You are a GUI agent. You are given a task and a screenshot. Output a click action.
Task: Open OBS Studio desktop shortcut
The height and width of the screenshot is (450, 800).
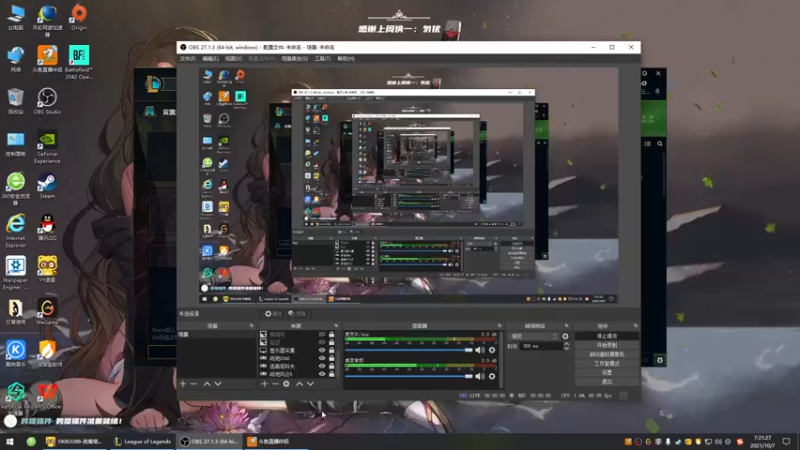pyautogui.click(x=47, y=101)
